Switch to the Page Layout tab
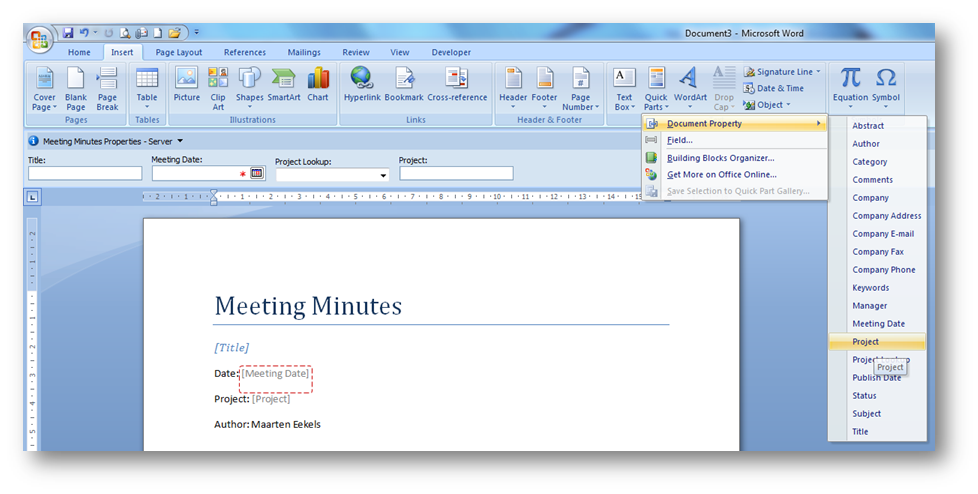Screen dimensions: 978x494 (178, 52)
